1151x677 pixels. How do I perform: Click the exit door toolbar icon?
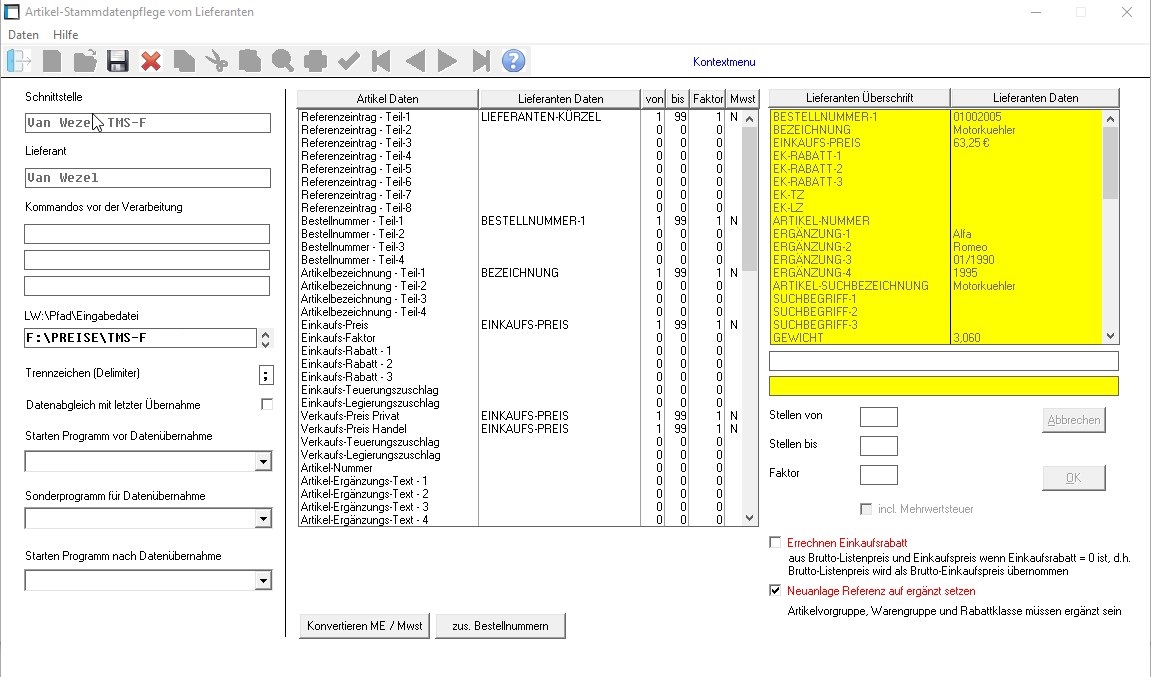pos(19,61)
